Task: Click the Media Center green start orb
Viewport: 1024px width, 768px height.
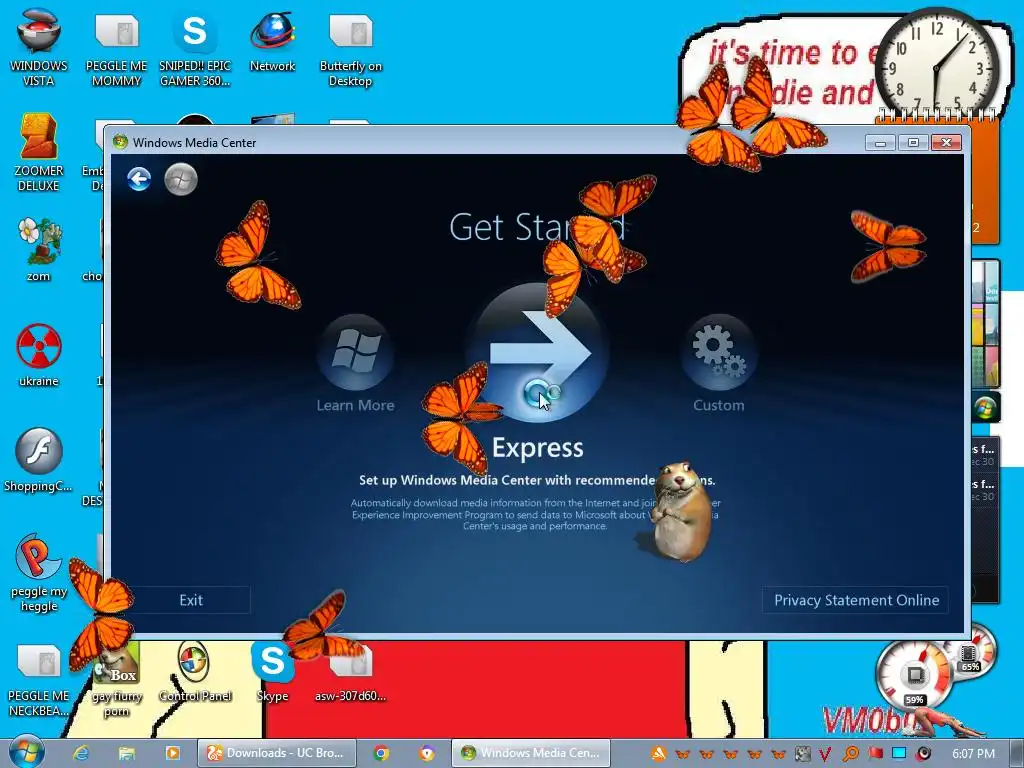Action: point(181,179)
